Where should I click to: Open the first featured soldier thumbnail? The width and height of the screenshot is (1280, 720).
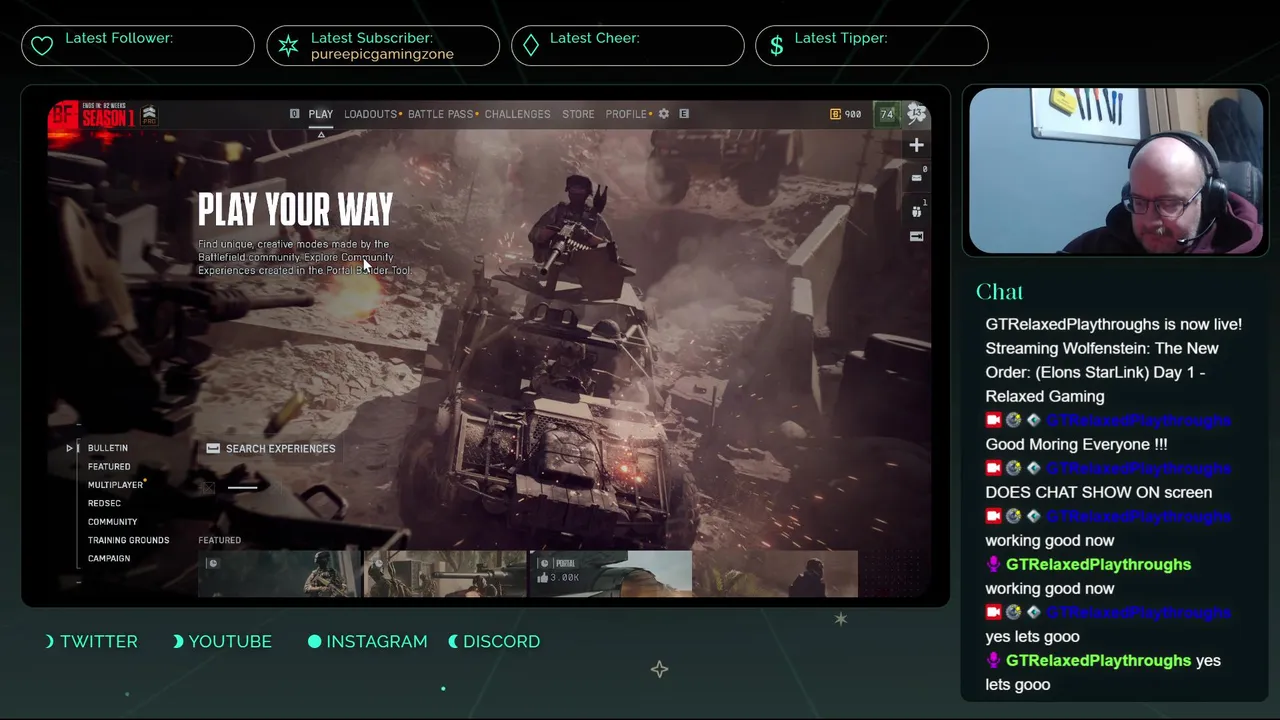pyautogui.click(x=278, y=573)
